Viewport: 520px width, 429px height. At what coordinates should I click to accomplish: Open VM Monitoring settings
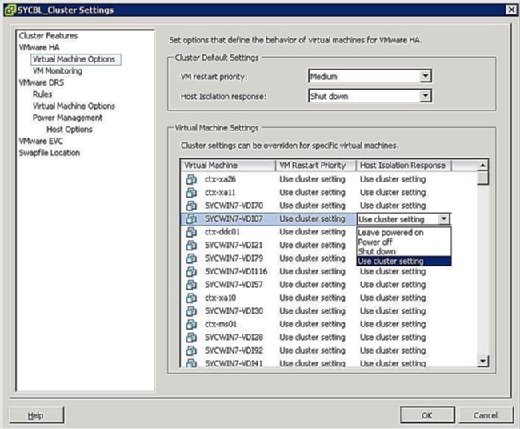pyautogui.click(x=57, y=71)
